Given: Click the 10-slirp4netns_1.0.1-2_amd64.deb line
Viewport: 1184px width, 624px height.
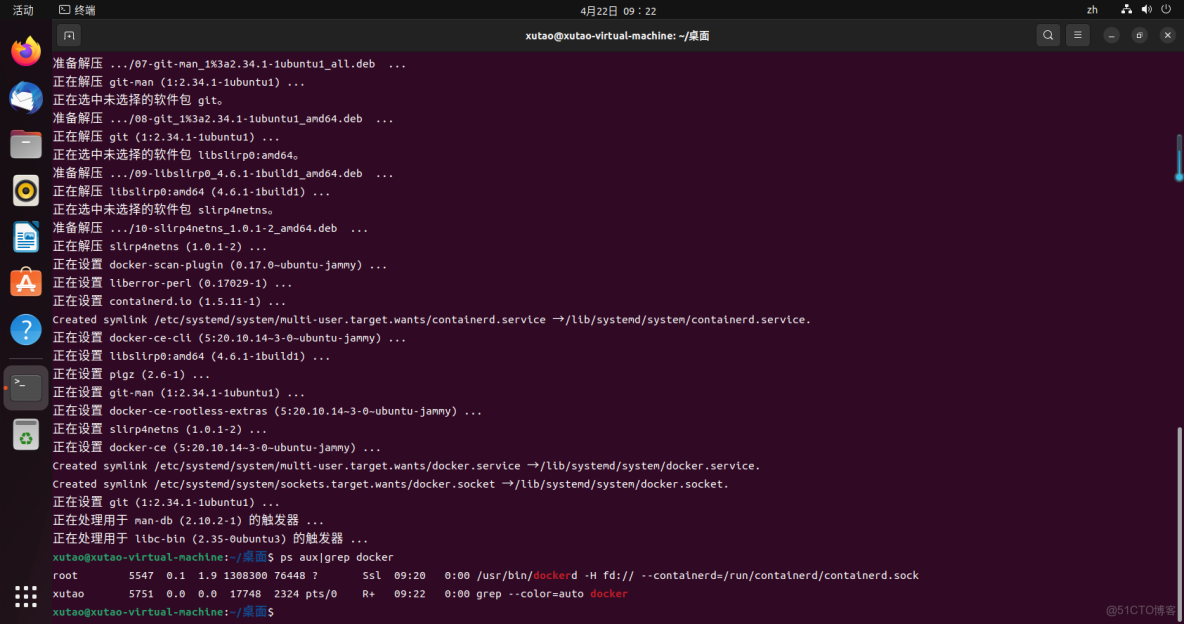Looking at the screenshot, I should [x=211, y=228].
